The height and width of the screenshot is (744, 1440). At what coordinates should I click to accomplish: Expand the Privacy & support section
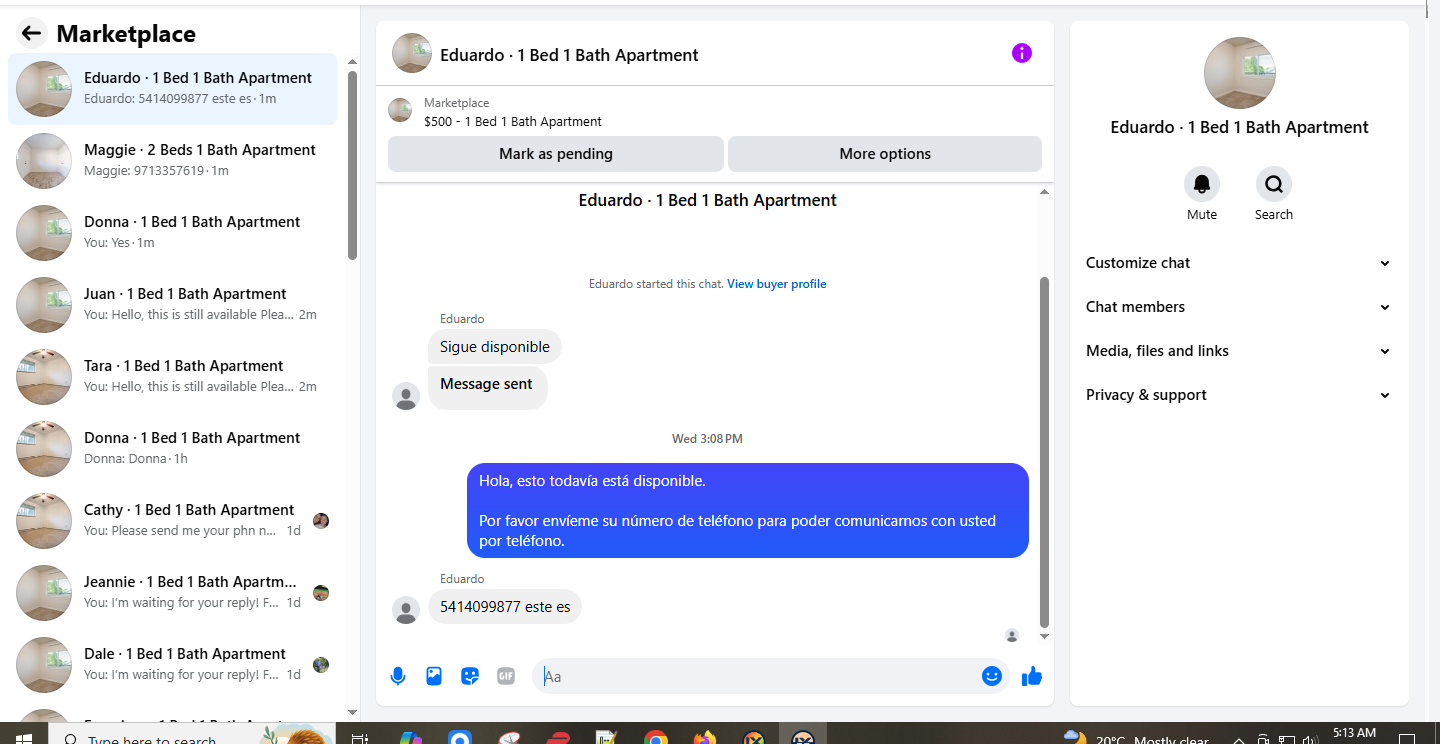[1239, 395]
